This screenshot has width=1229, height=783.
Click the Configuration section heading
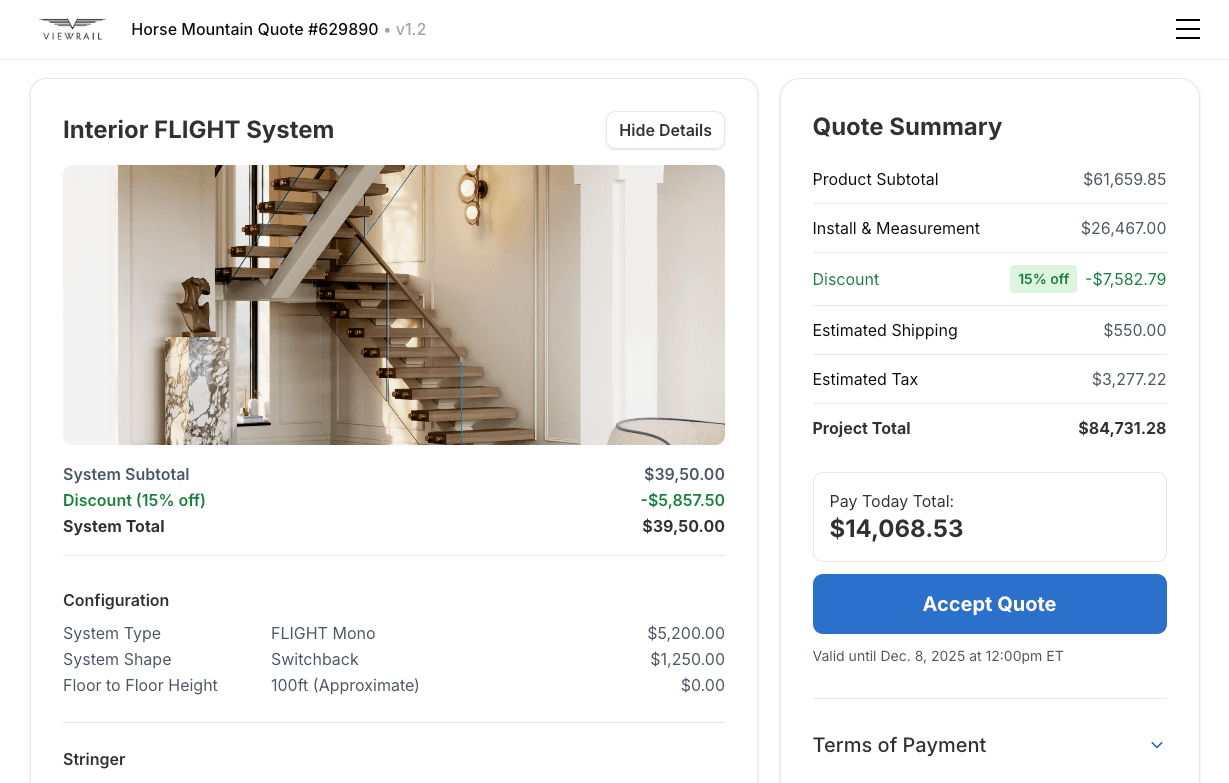(116, 601)
